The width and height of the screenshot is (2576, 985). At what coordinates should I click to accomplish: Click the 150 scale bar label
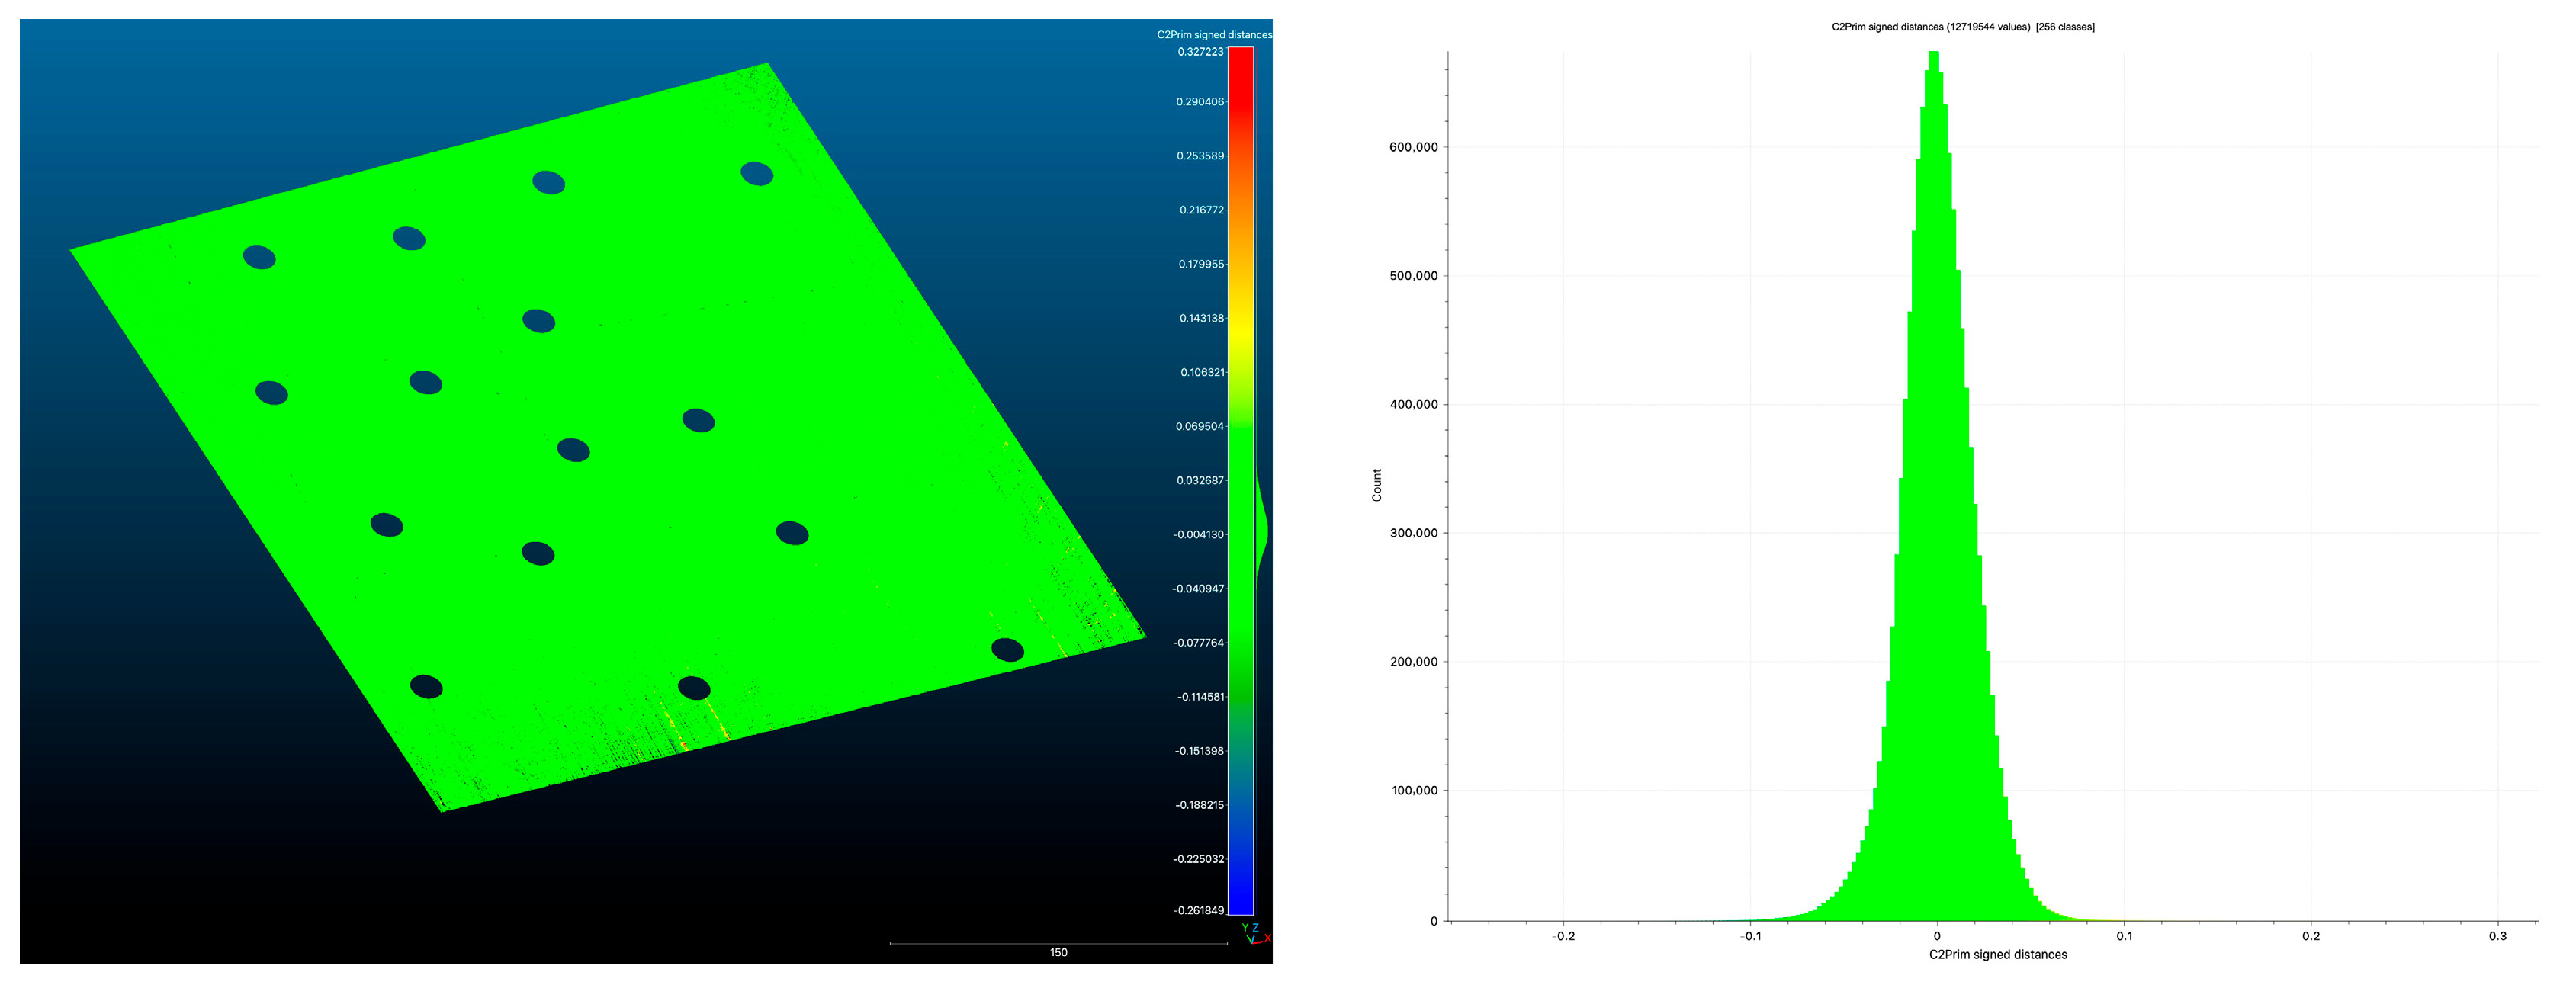[1058, 952]
